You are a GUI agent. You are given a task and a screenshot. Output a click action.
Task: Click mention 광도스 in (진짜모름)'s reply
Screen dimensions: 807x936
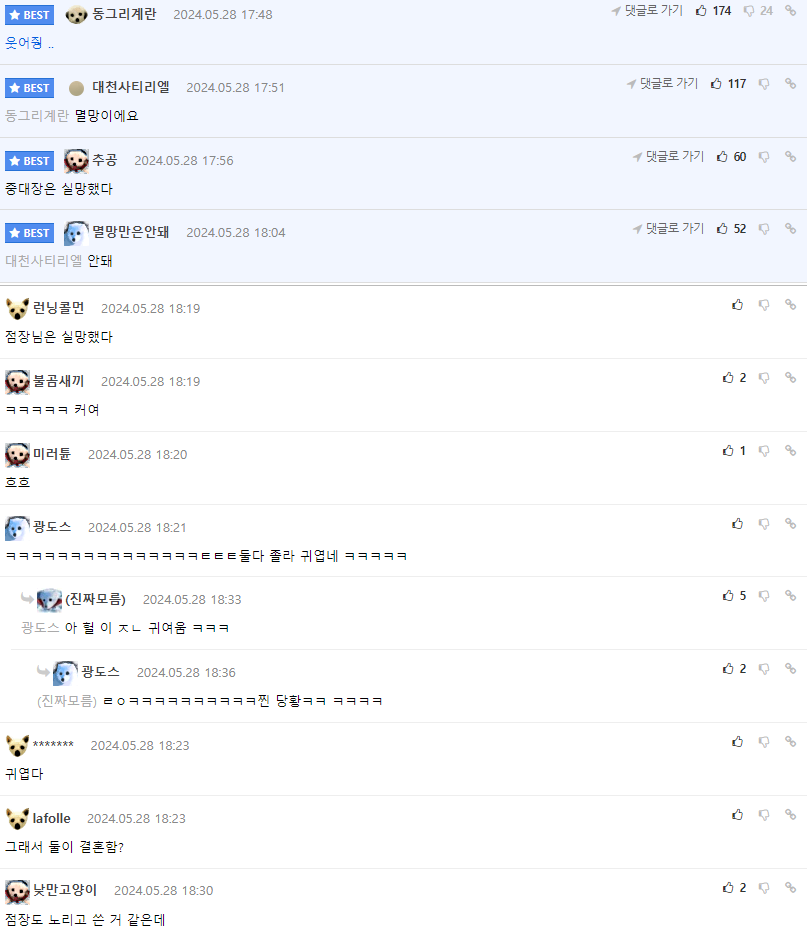[41, 628]
